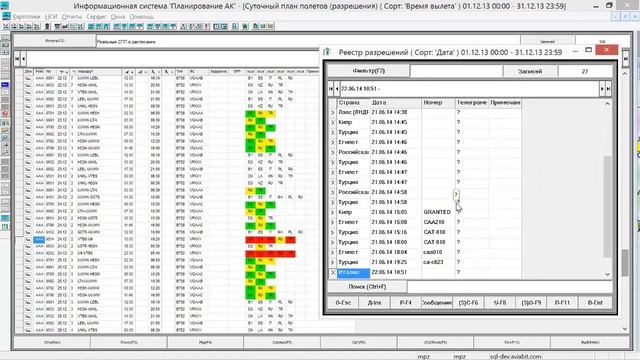Click the 22.06.14 10:51 date cell
The width and height of the screenshot is (640, 360).
click(x=396, y=272)
